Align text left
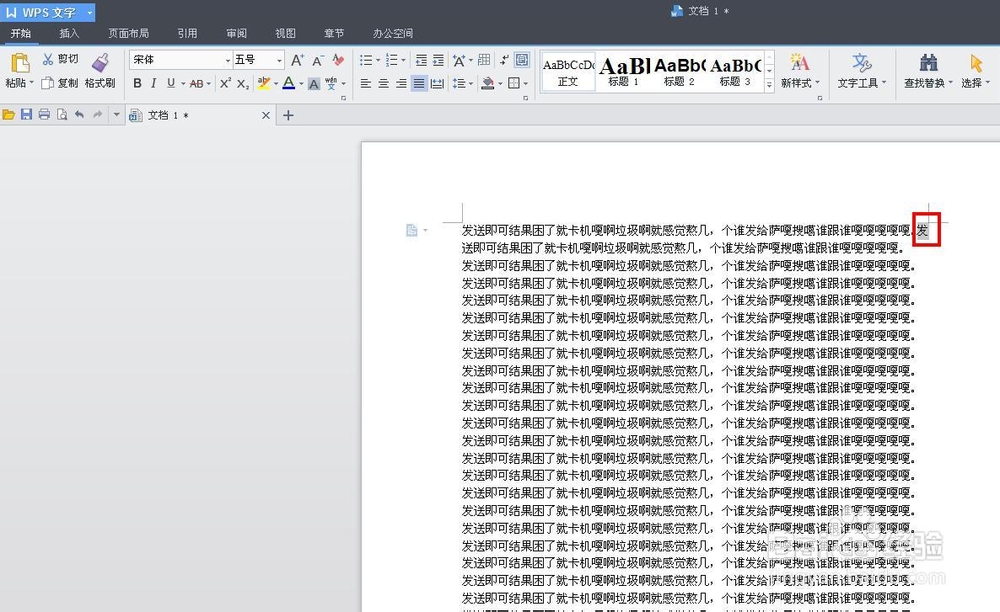1000x612 pixels. tap(365, 84)
